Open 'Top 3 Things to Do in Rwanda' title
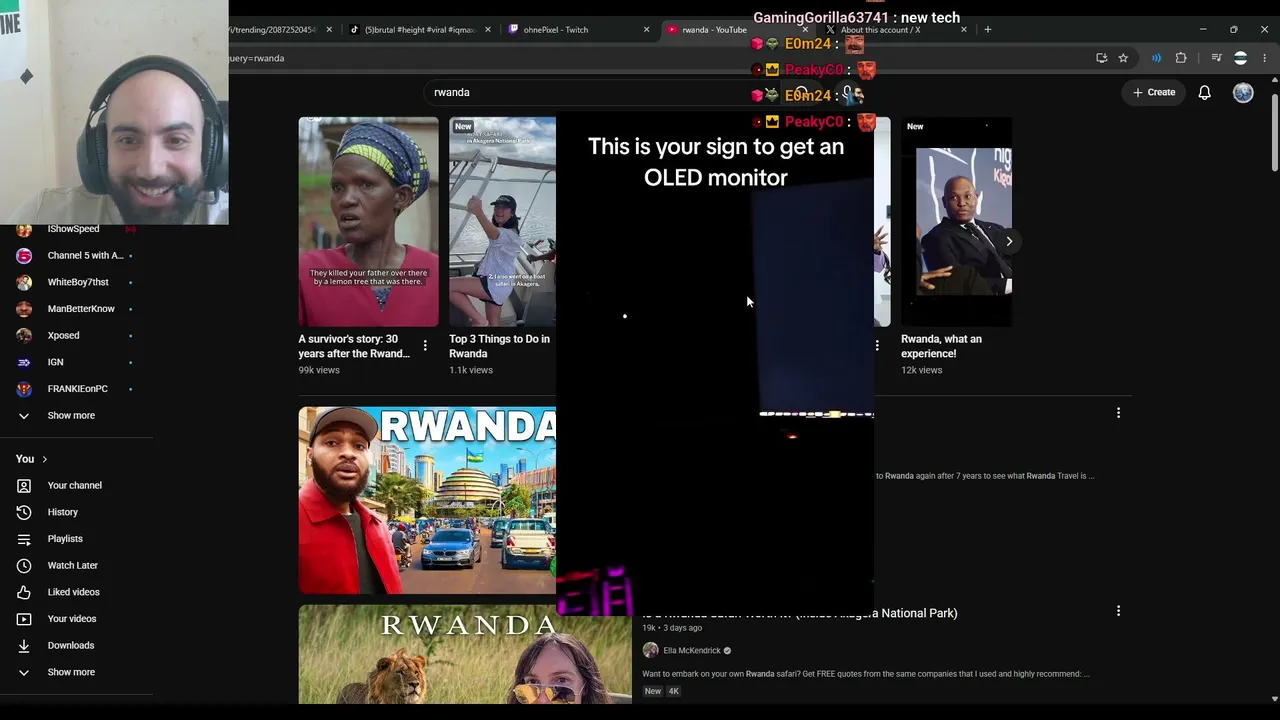 coord(500,346)
